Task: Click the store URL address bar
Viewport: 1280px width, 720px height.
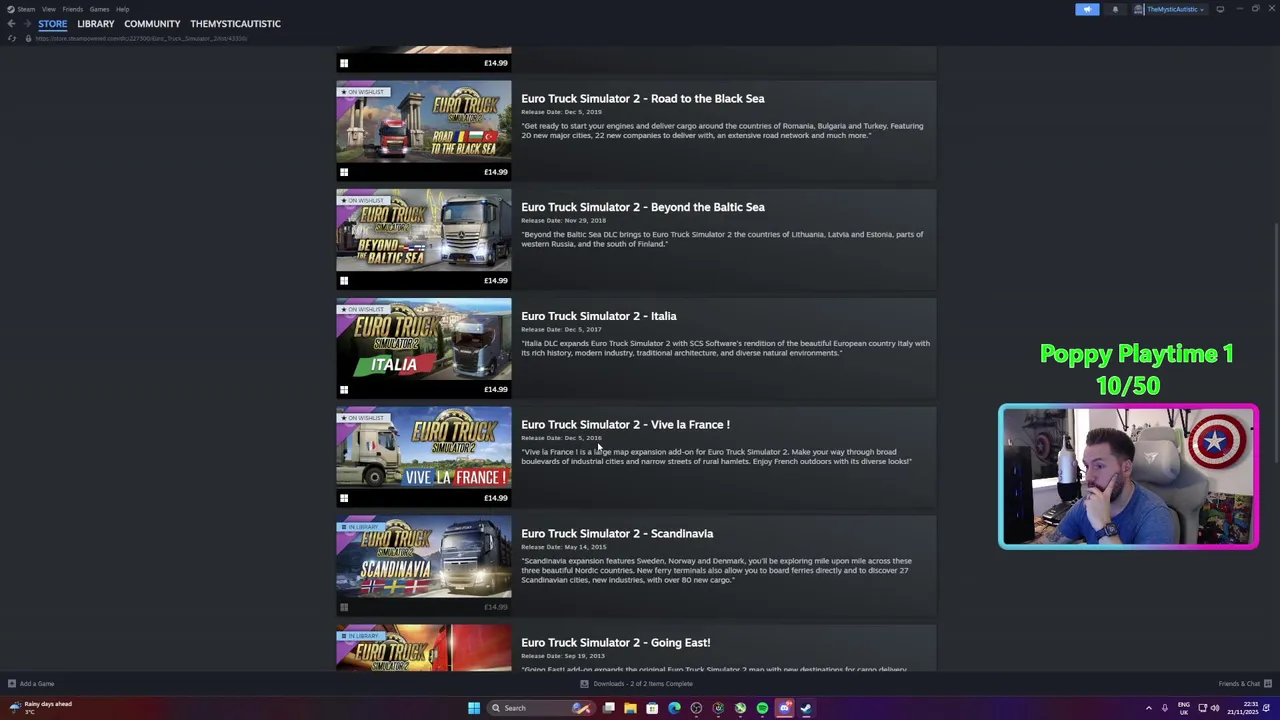Action: click(x=141, y=38)
